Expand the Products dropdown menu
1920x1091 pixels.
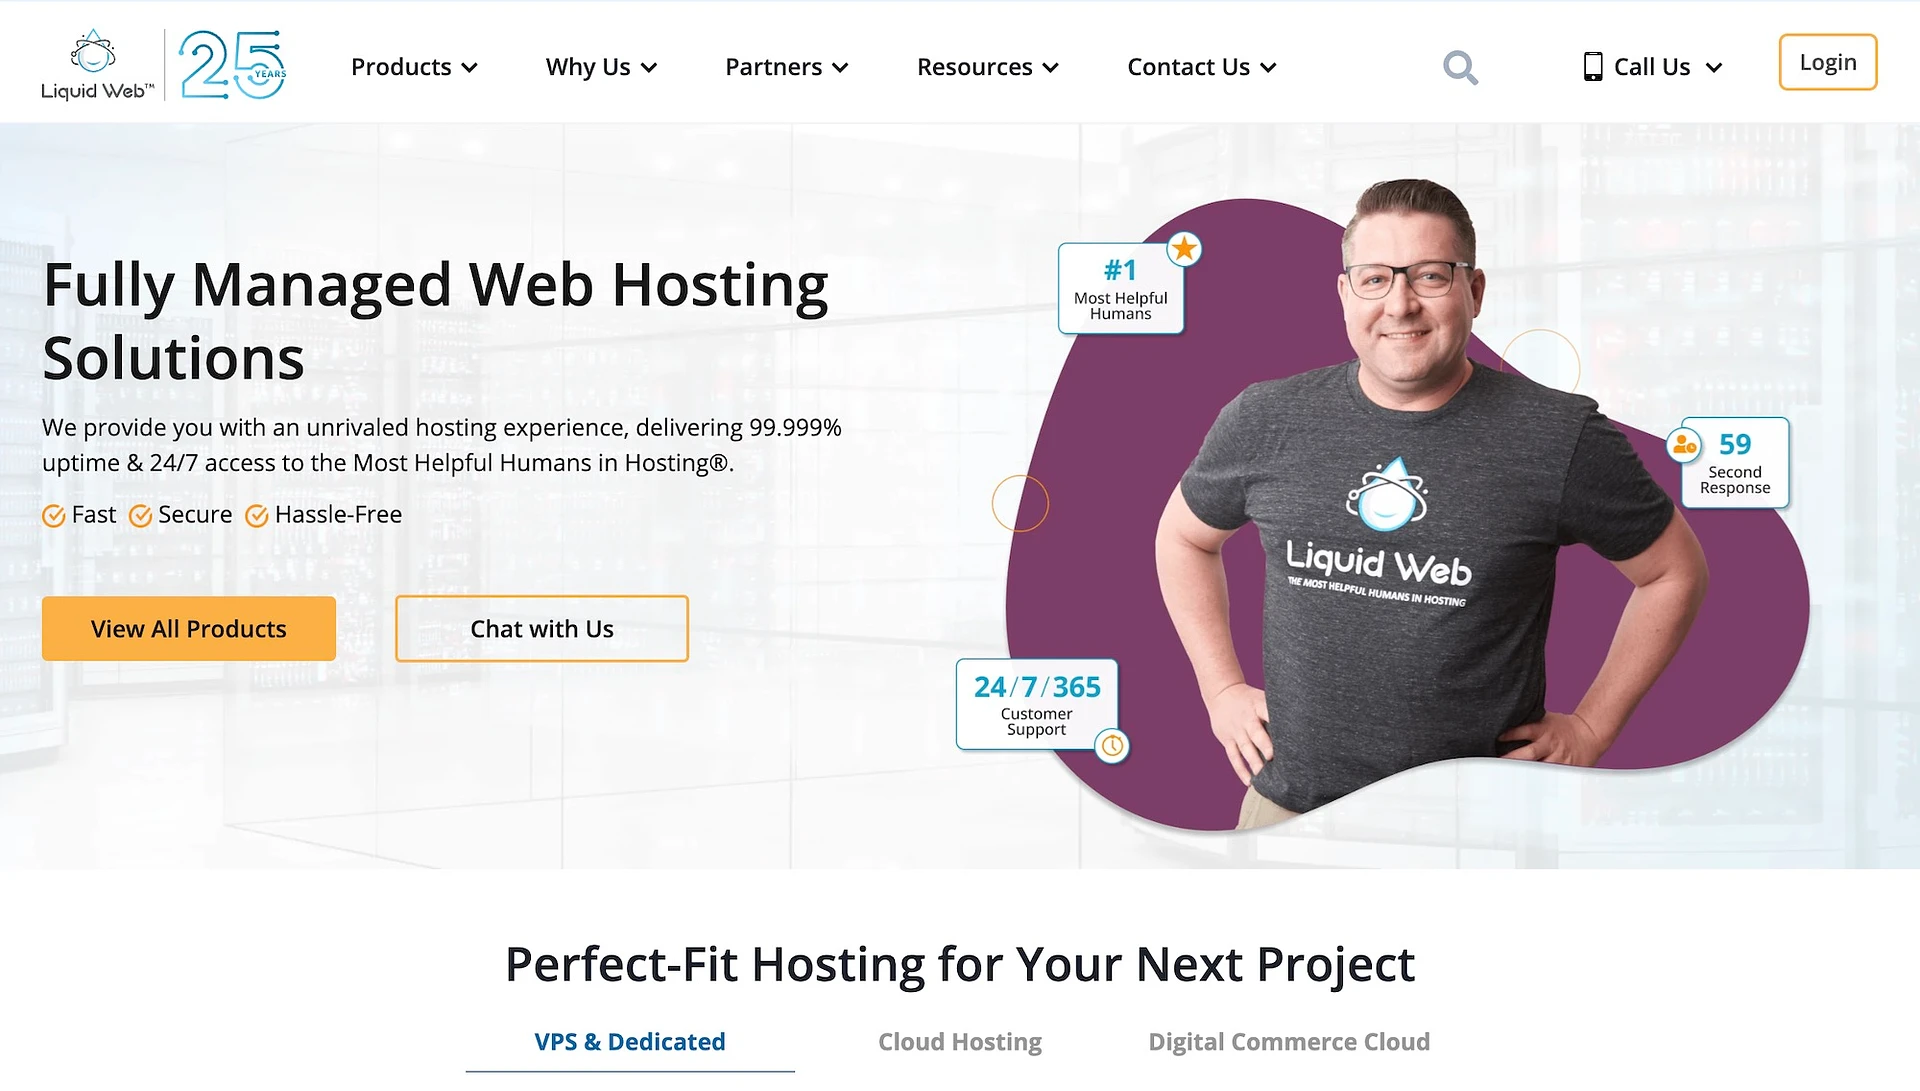click(x=413, y=66)
